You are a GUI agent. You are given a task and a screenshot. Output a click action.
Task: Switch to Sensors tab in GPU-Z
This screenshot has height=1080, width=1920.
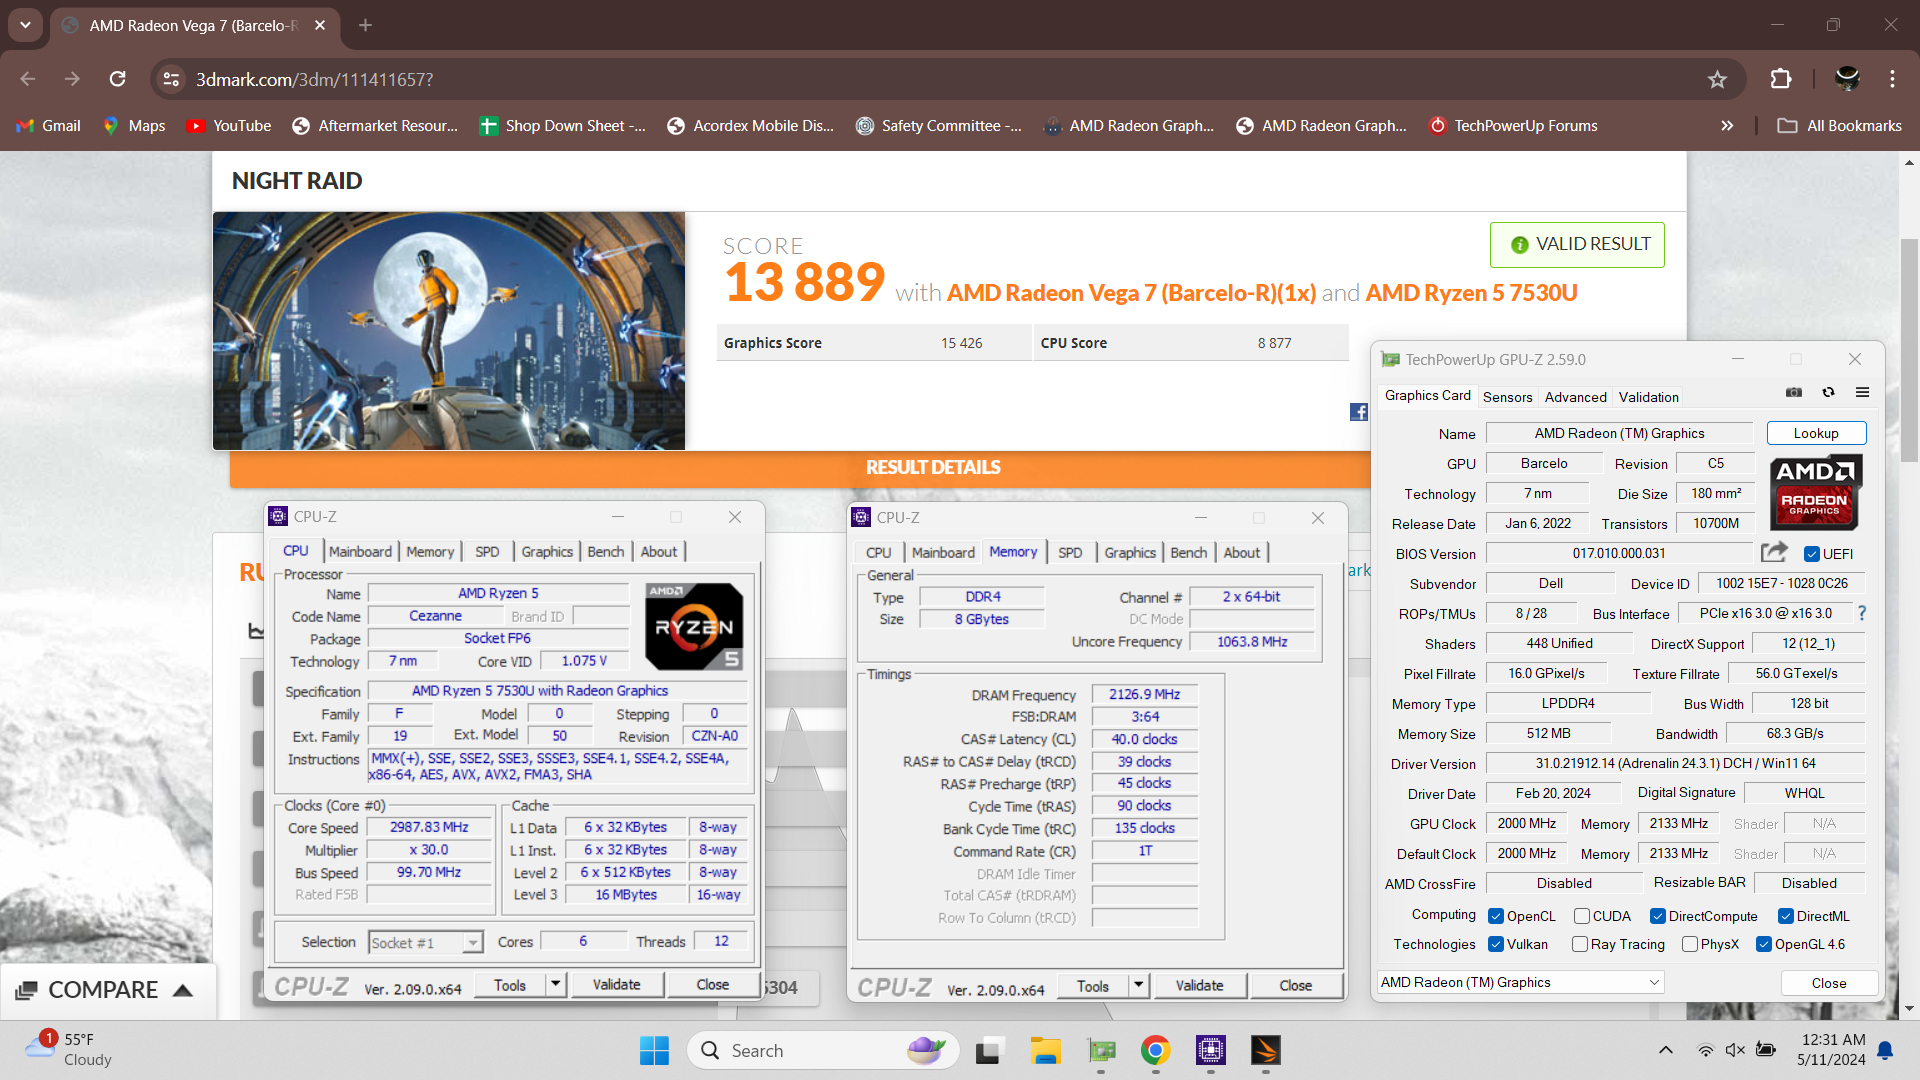(1507, 397)
